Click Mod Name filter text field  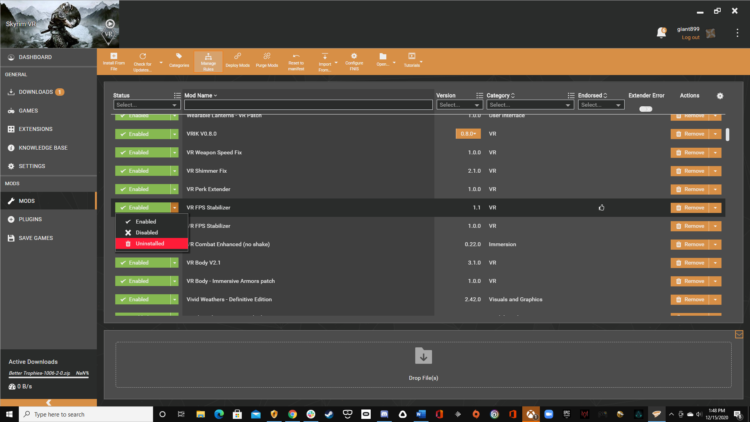pyautogui.click(x=308, y=105)
